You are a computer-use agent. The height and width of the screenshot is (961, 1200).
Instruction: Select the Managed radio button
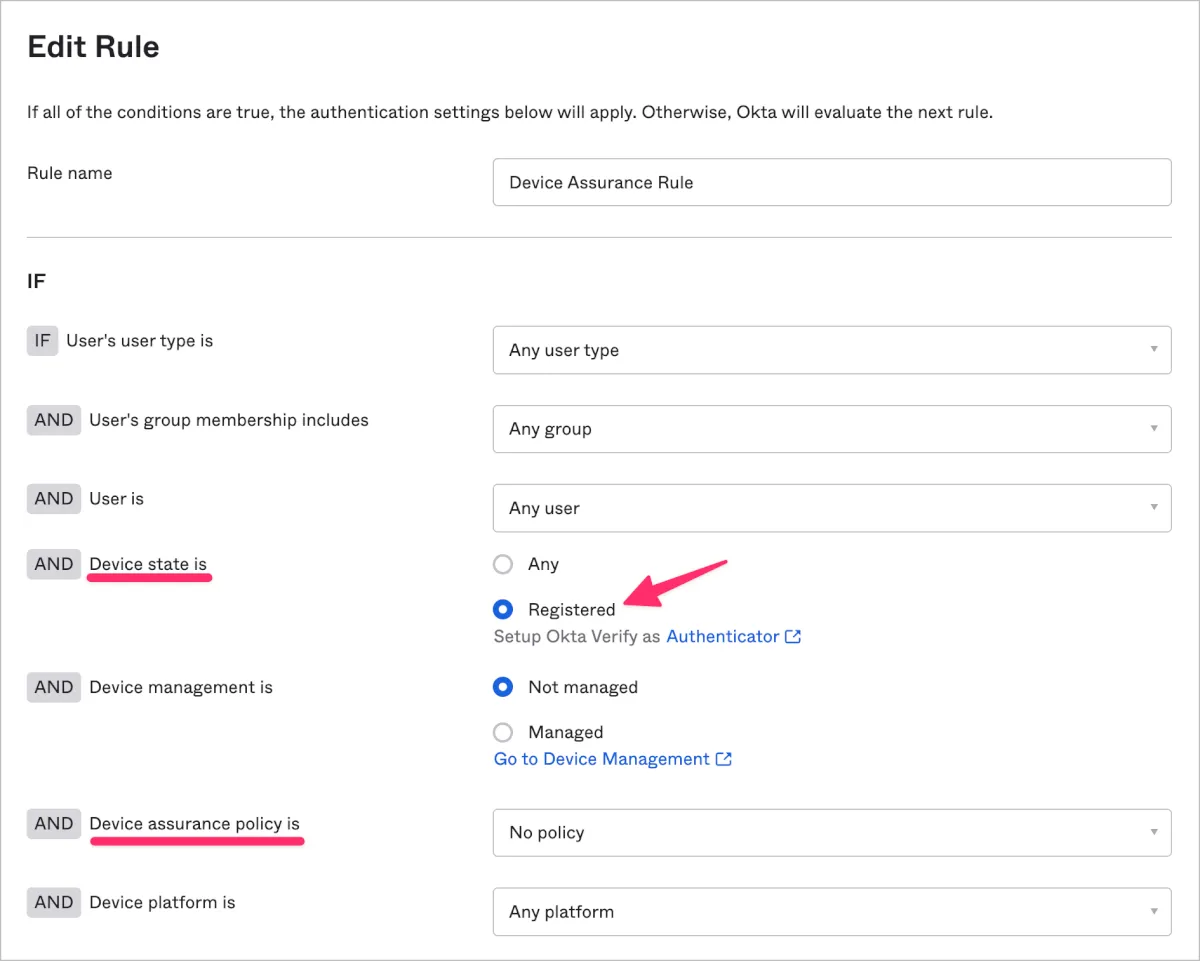click(x=503, y=732)
